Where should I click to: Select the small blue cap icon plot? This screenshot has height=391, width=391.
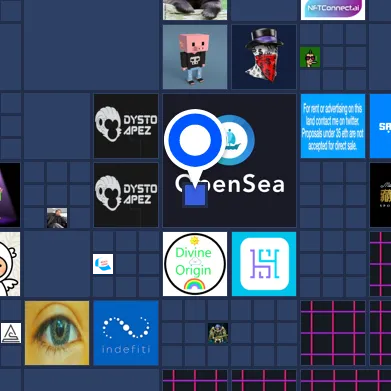pos(103,264)
